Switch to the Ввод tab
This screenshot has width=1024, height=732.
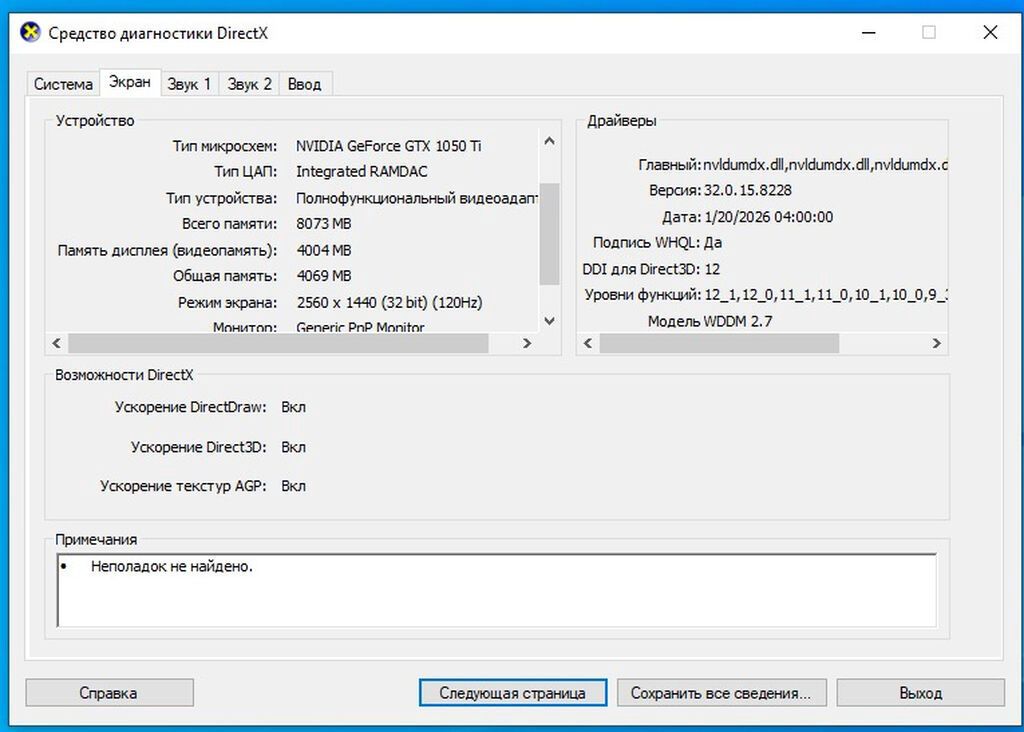[x=305, y=84]
